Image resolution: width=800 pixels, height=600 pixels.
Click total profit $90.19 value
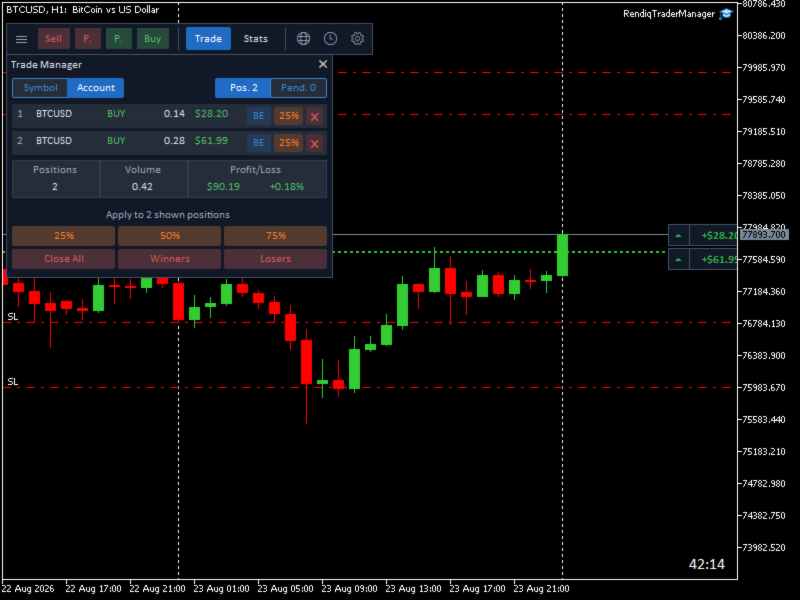(223, 187)
